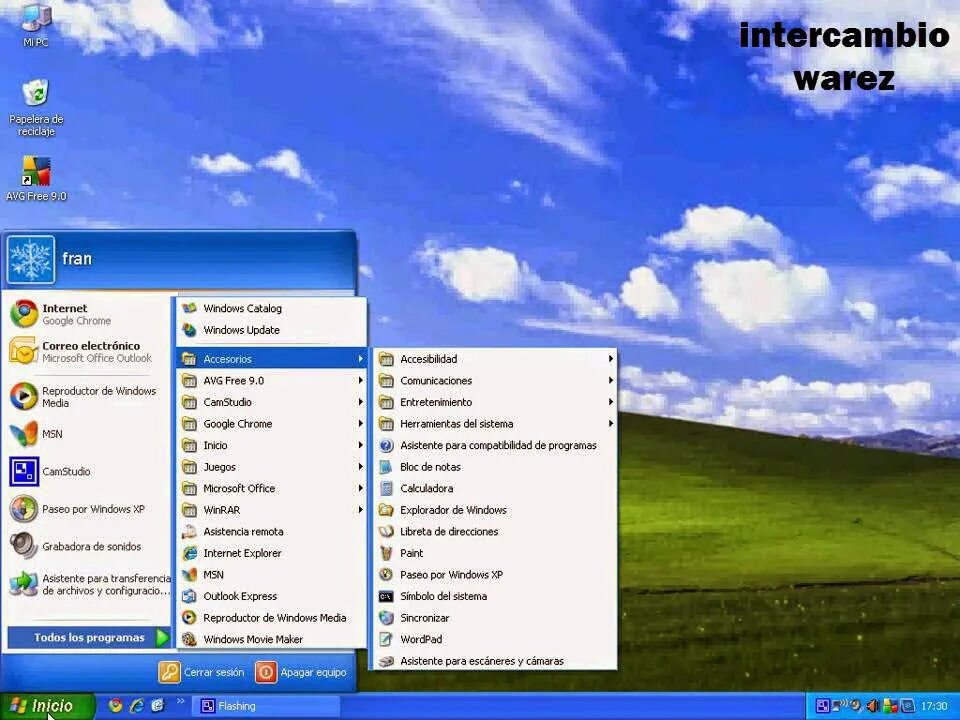Launch Internet Explorer from programs list
The height and width of the screenshot is (720, 960).
(x=271, y=553)
